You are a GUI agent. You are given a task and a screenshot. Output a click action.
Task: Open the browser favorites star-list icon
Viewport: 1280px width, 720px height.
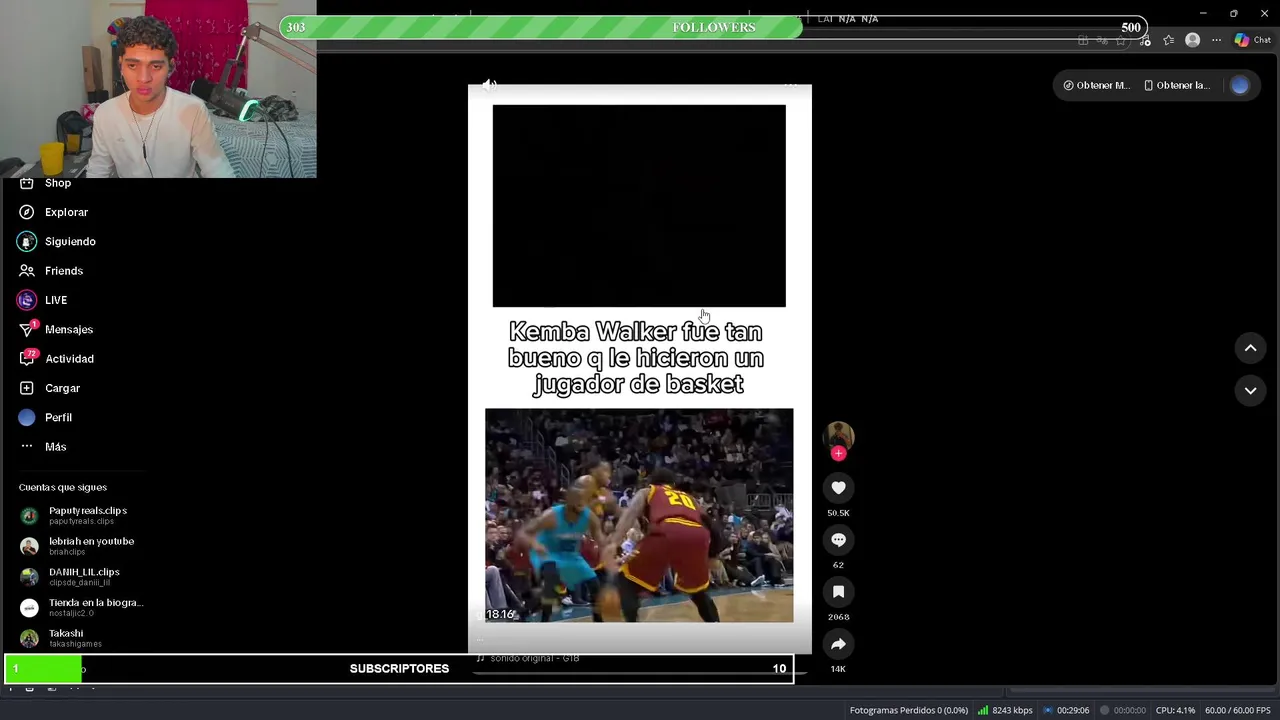[x=1168, y=40]
